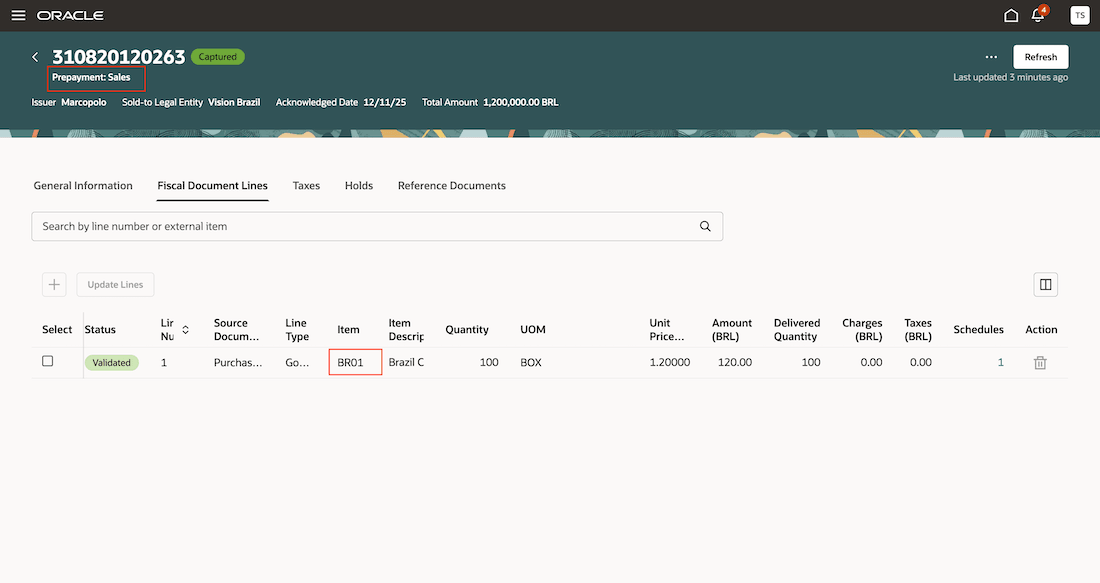Screen dimensions: 1100x583
Task: Open the column manager icon above Action
Action: click(x=1045, y=284)
